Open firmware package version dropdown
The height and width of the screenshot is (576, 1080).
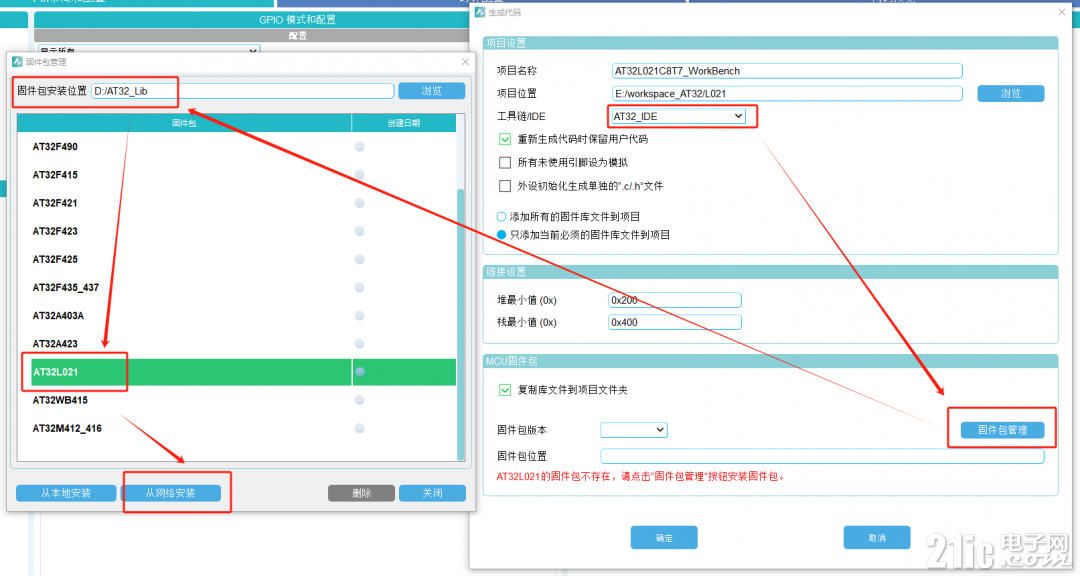pyautogui.click(x=634, y=430)
